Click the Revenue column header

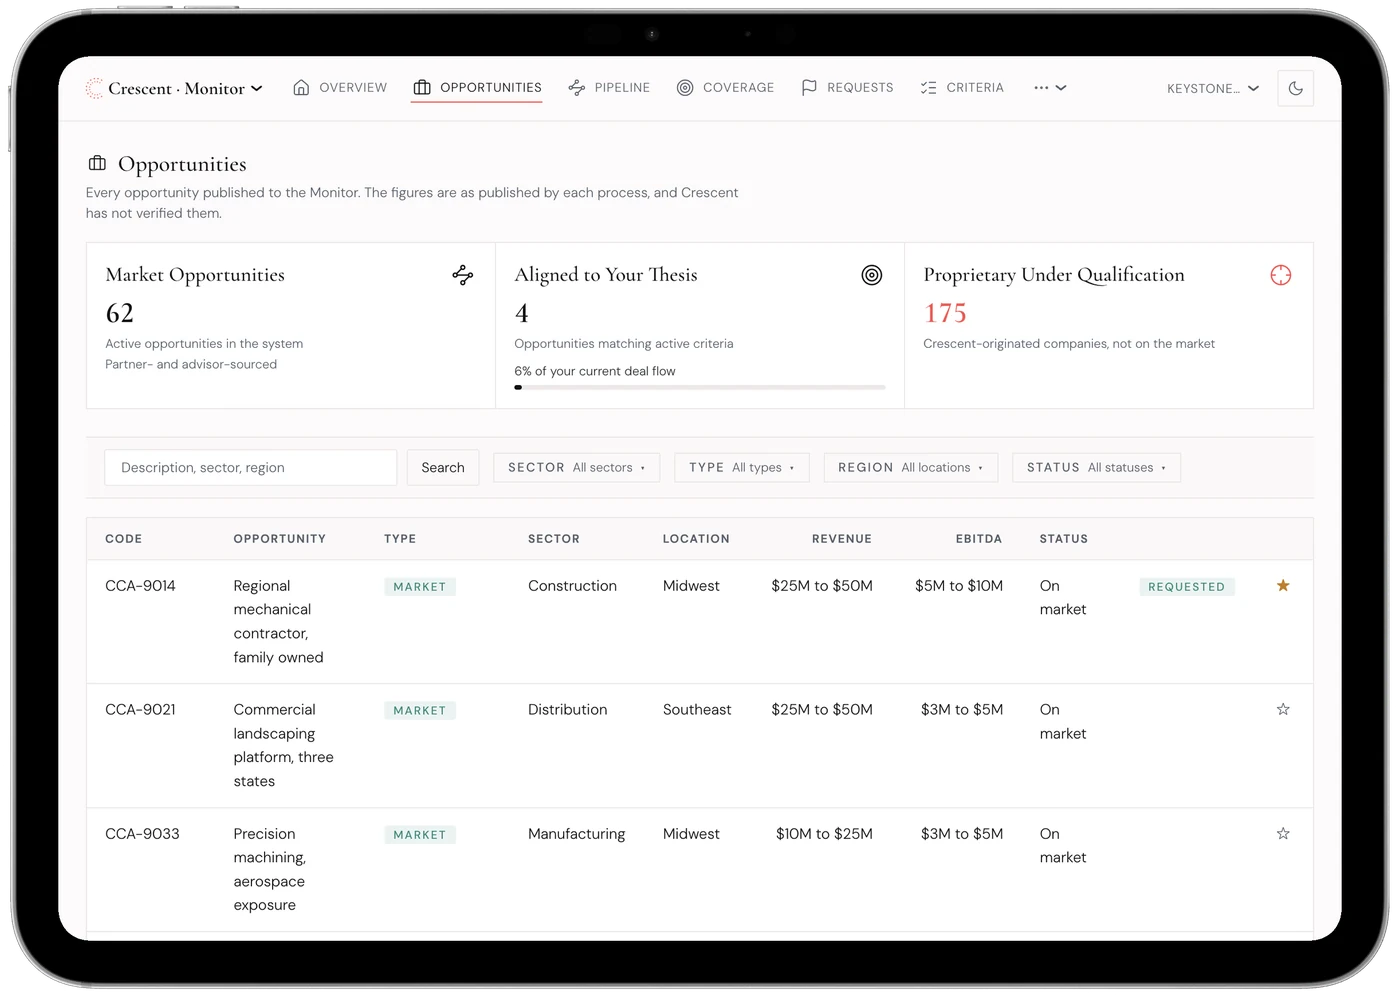pyautogui.click(x=842, y=539)
